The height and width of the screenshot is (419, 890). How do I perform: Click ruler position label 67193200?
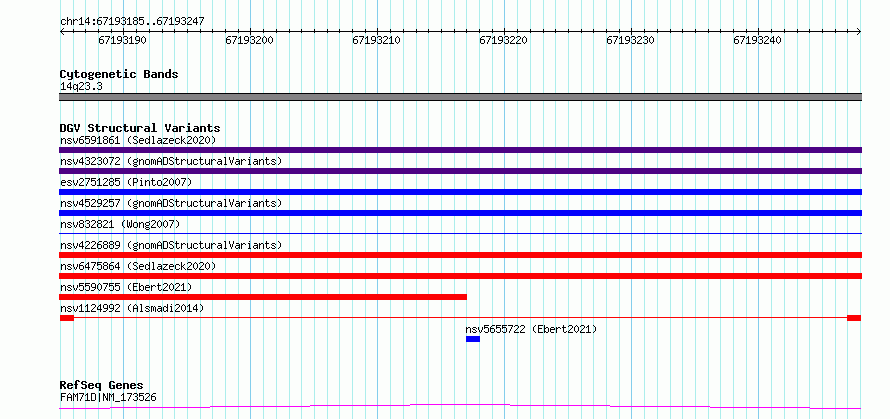pos(249,40)
